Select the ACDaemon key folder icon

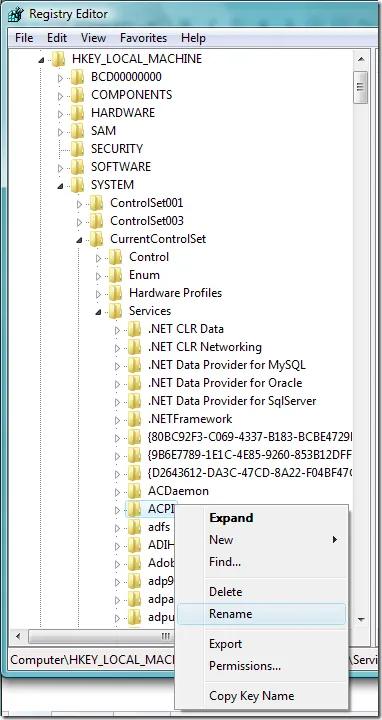(134, 491)
